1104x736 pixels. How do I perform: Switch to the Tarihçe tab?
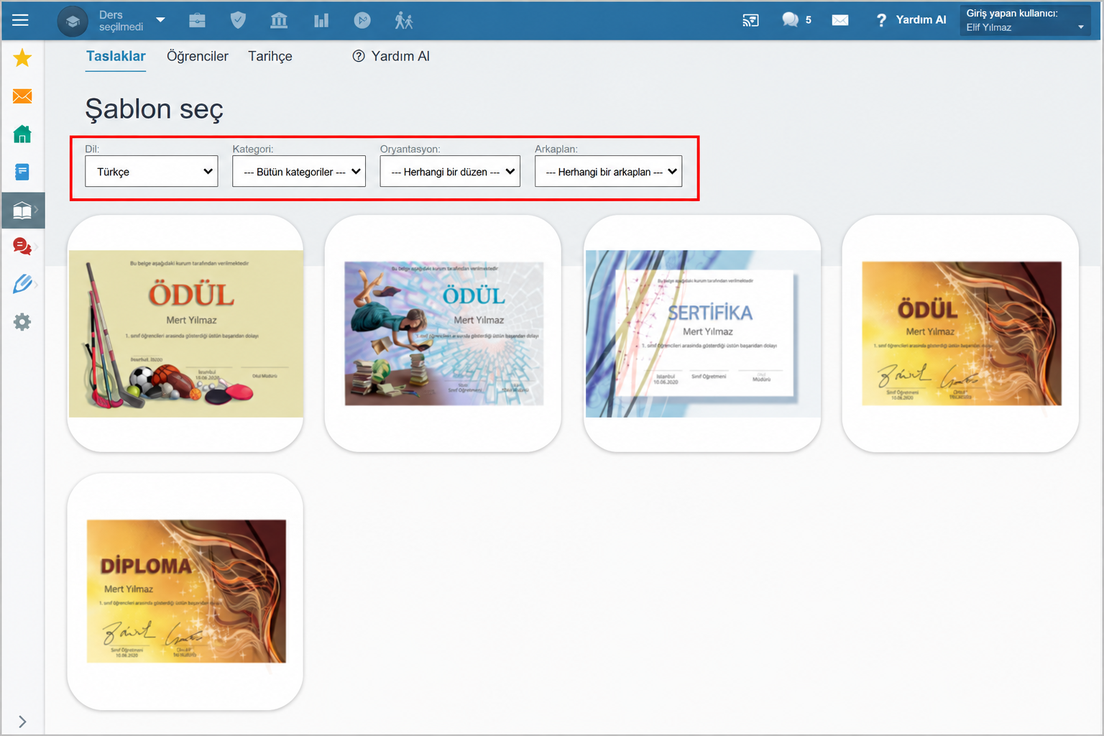coord(270,56)
